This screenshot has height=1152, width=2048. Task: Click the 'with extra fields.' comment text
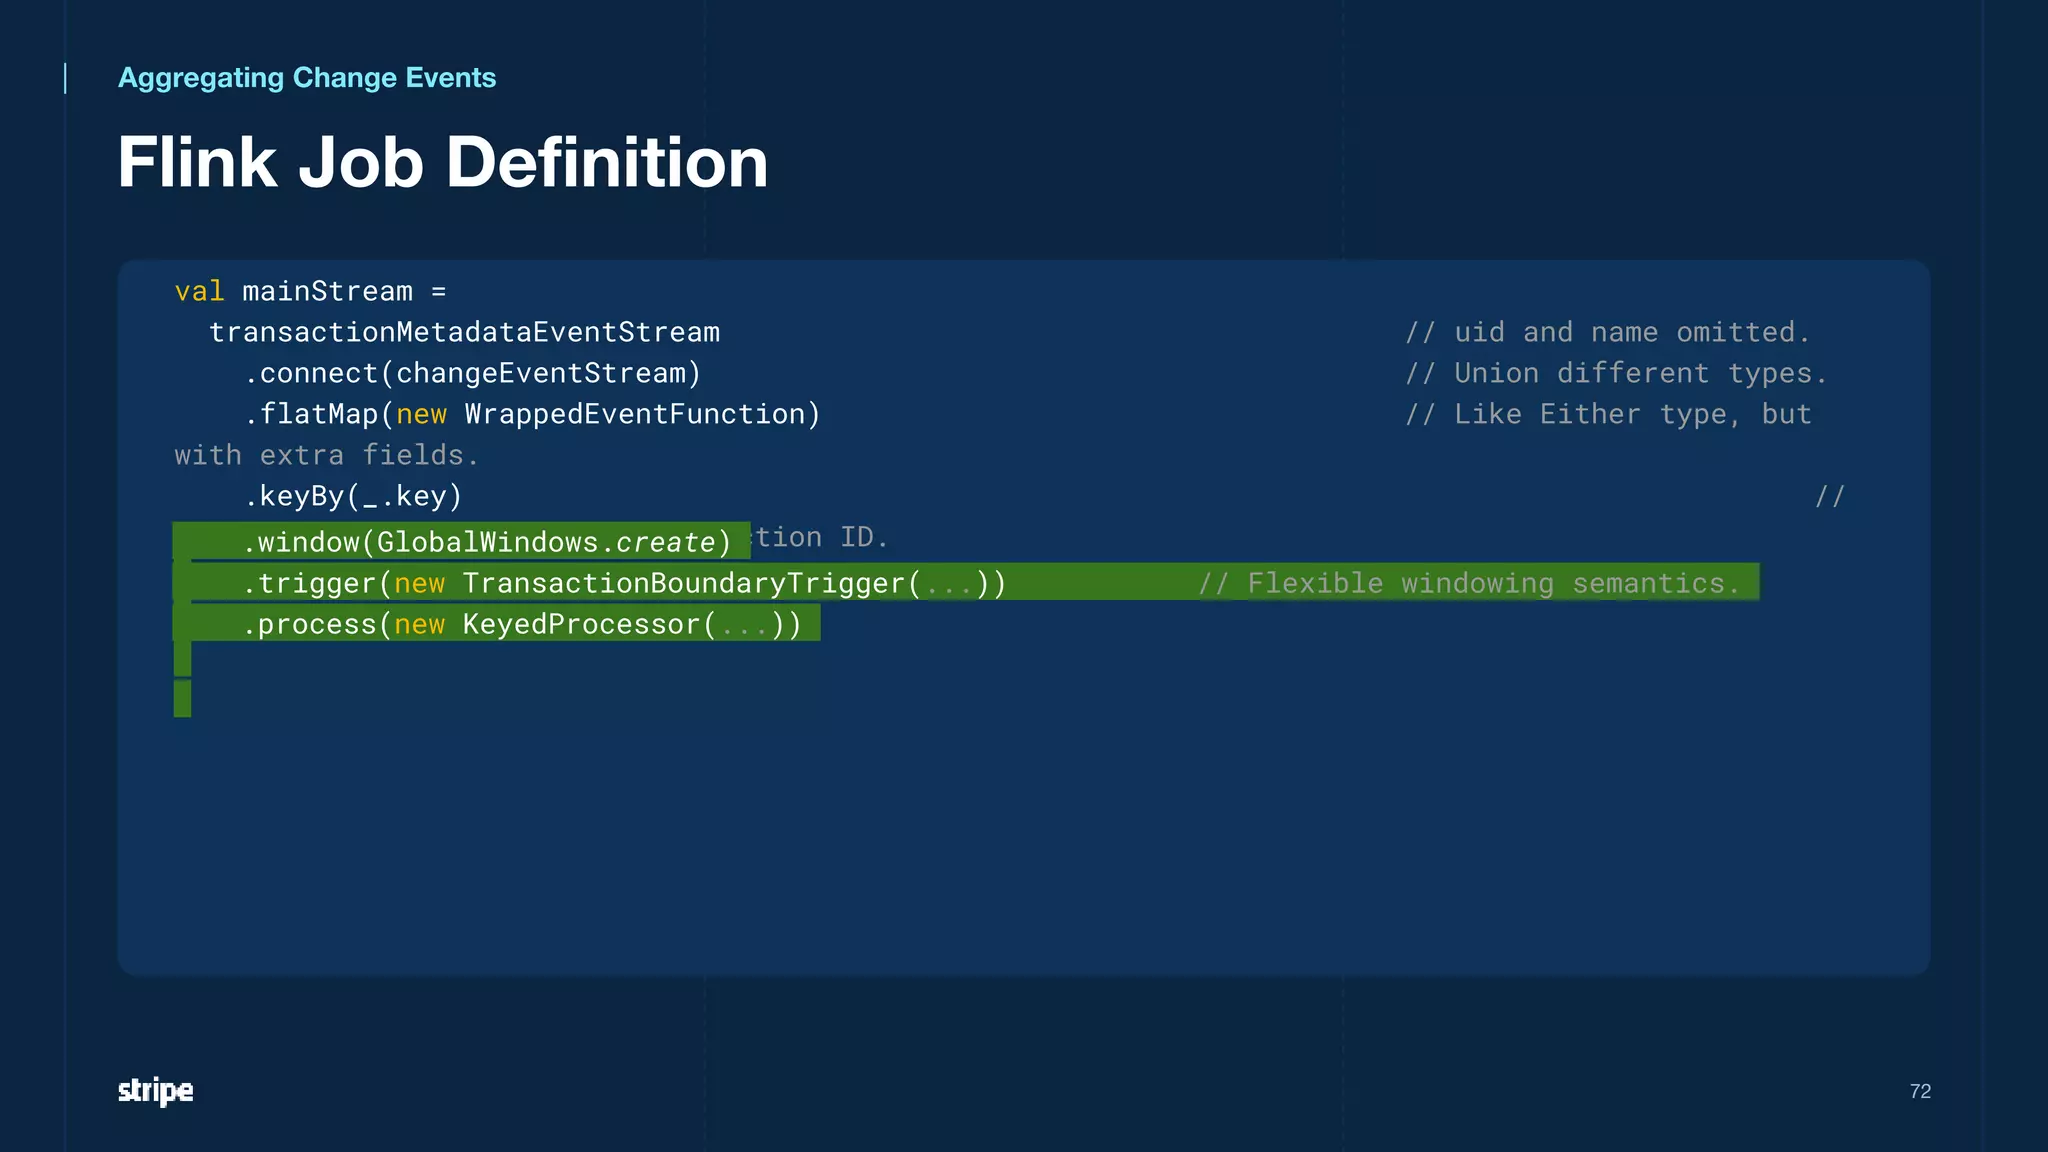pyautogui.click(x=327, y=455)
